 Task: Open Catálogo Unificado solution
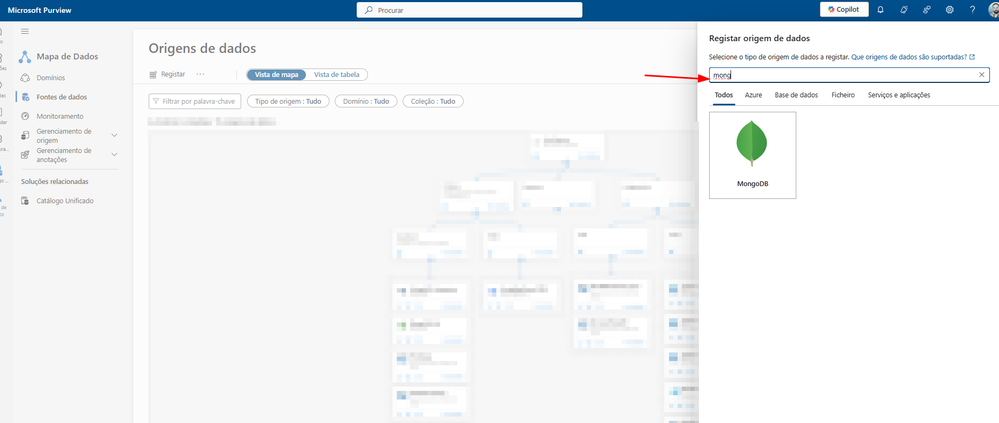pyautogui.click(x=64, y=201)
